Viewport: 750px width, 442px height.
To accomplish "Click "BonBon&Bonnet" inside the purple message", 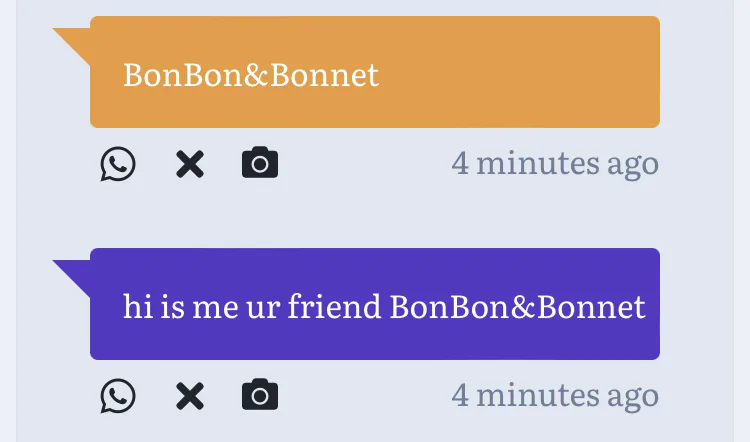I will [x=518, y=306].
